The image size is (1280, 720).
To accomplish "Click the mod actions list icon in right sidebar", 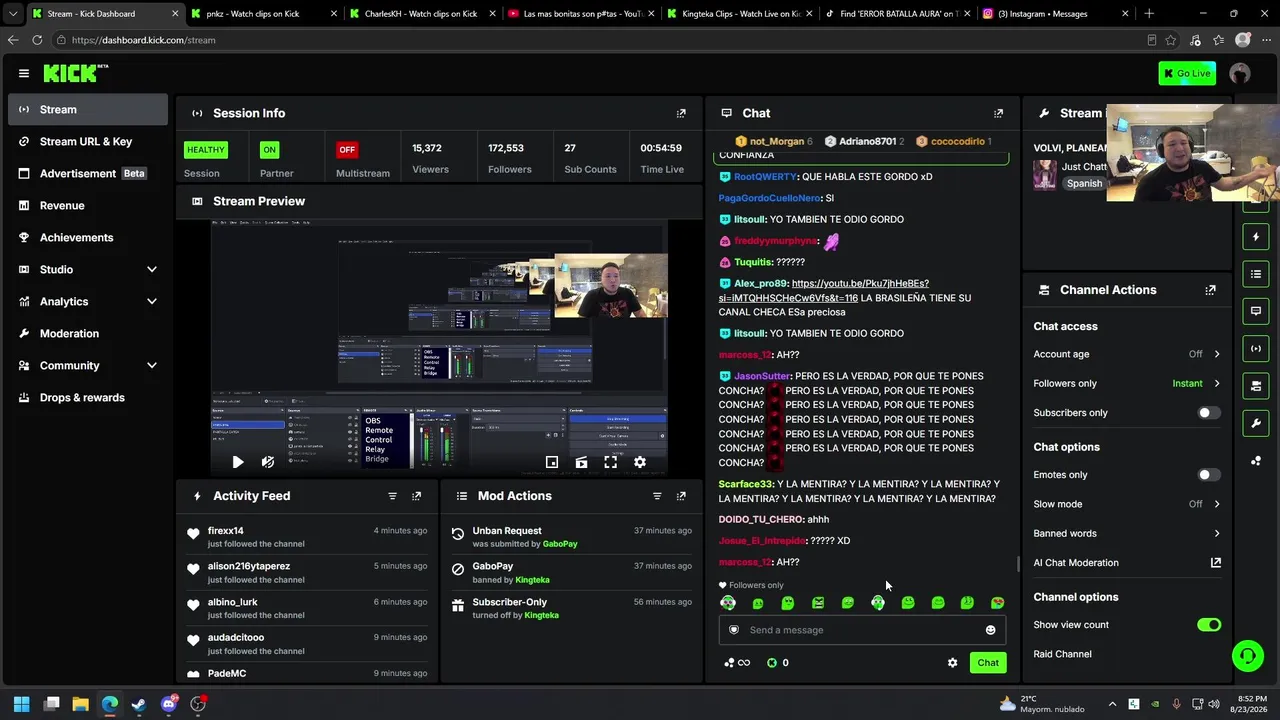I will pos(1256,274).
